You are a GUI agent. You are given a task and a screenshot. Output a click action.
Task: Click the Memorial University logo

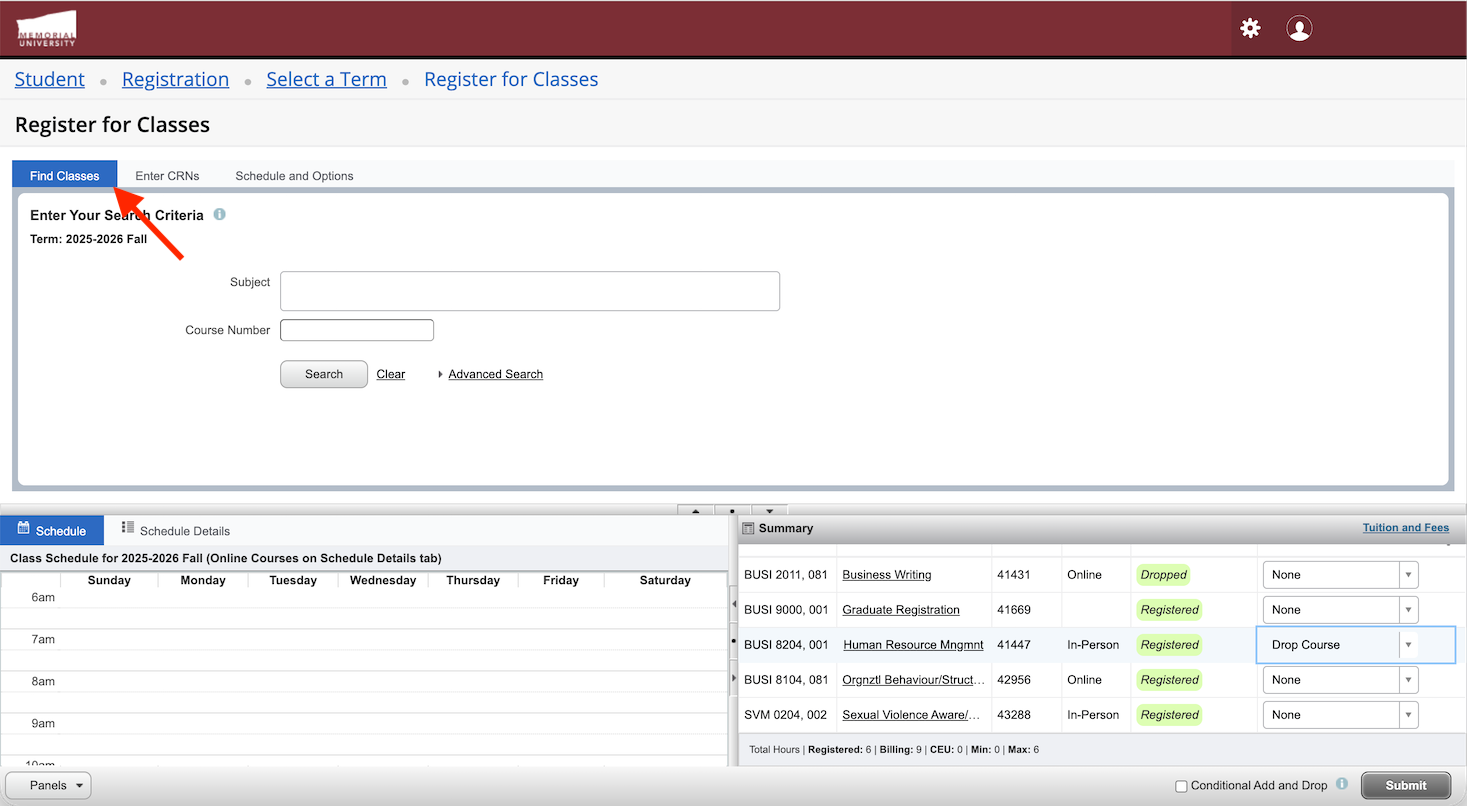coord(46,29)
